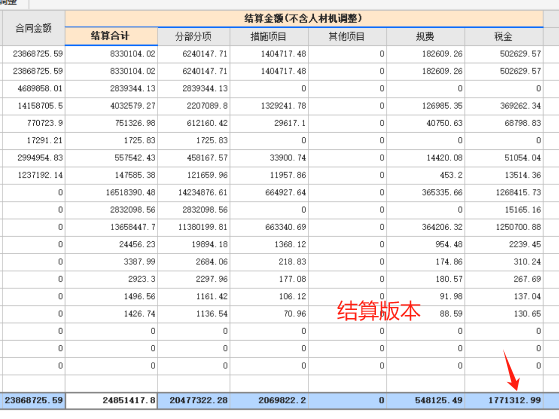The image size is (559, 419).
Task: Select cell with value 4689858.01
Action: (x=34, y=88)
